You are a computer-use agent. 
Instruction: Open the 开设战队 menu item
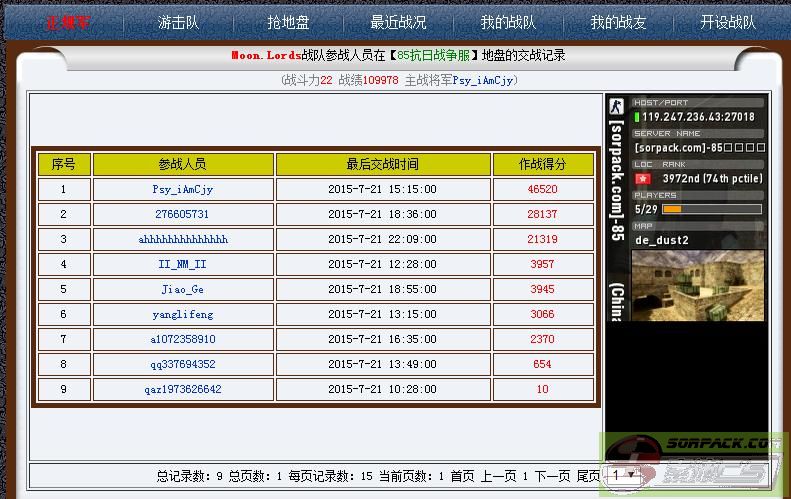click(x=727, y=22)
